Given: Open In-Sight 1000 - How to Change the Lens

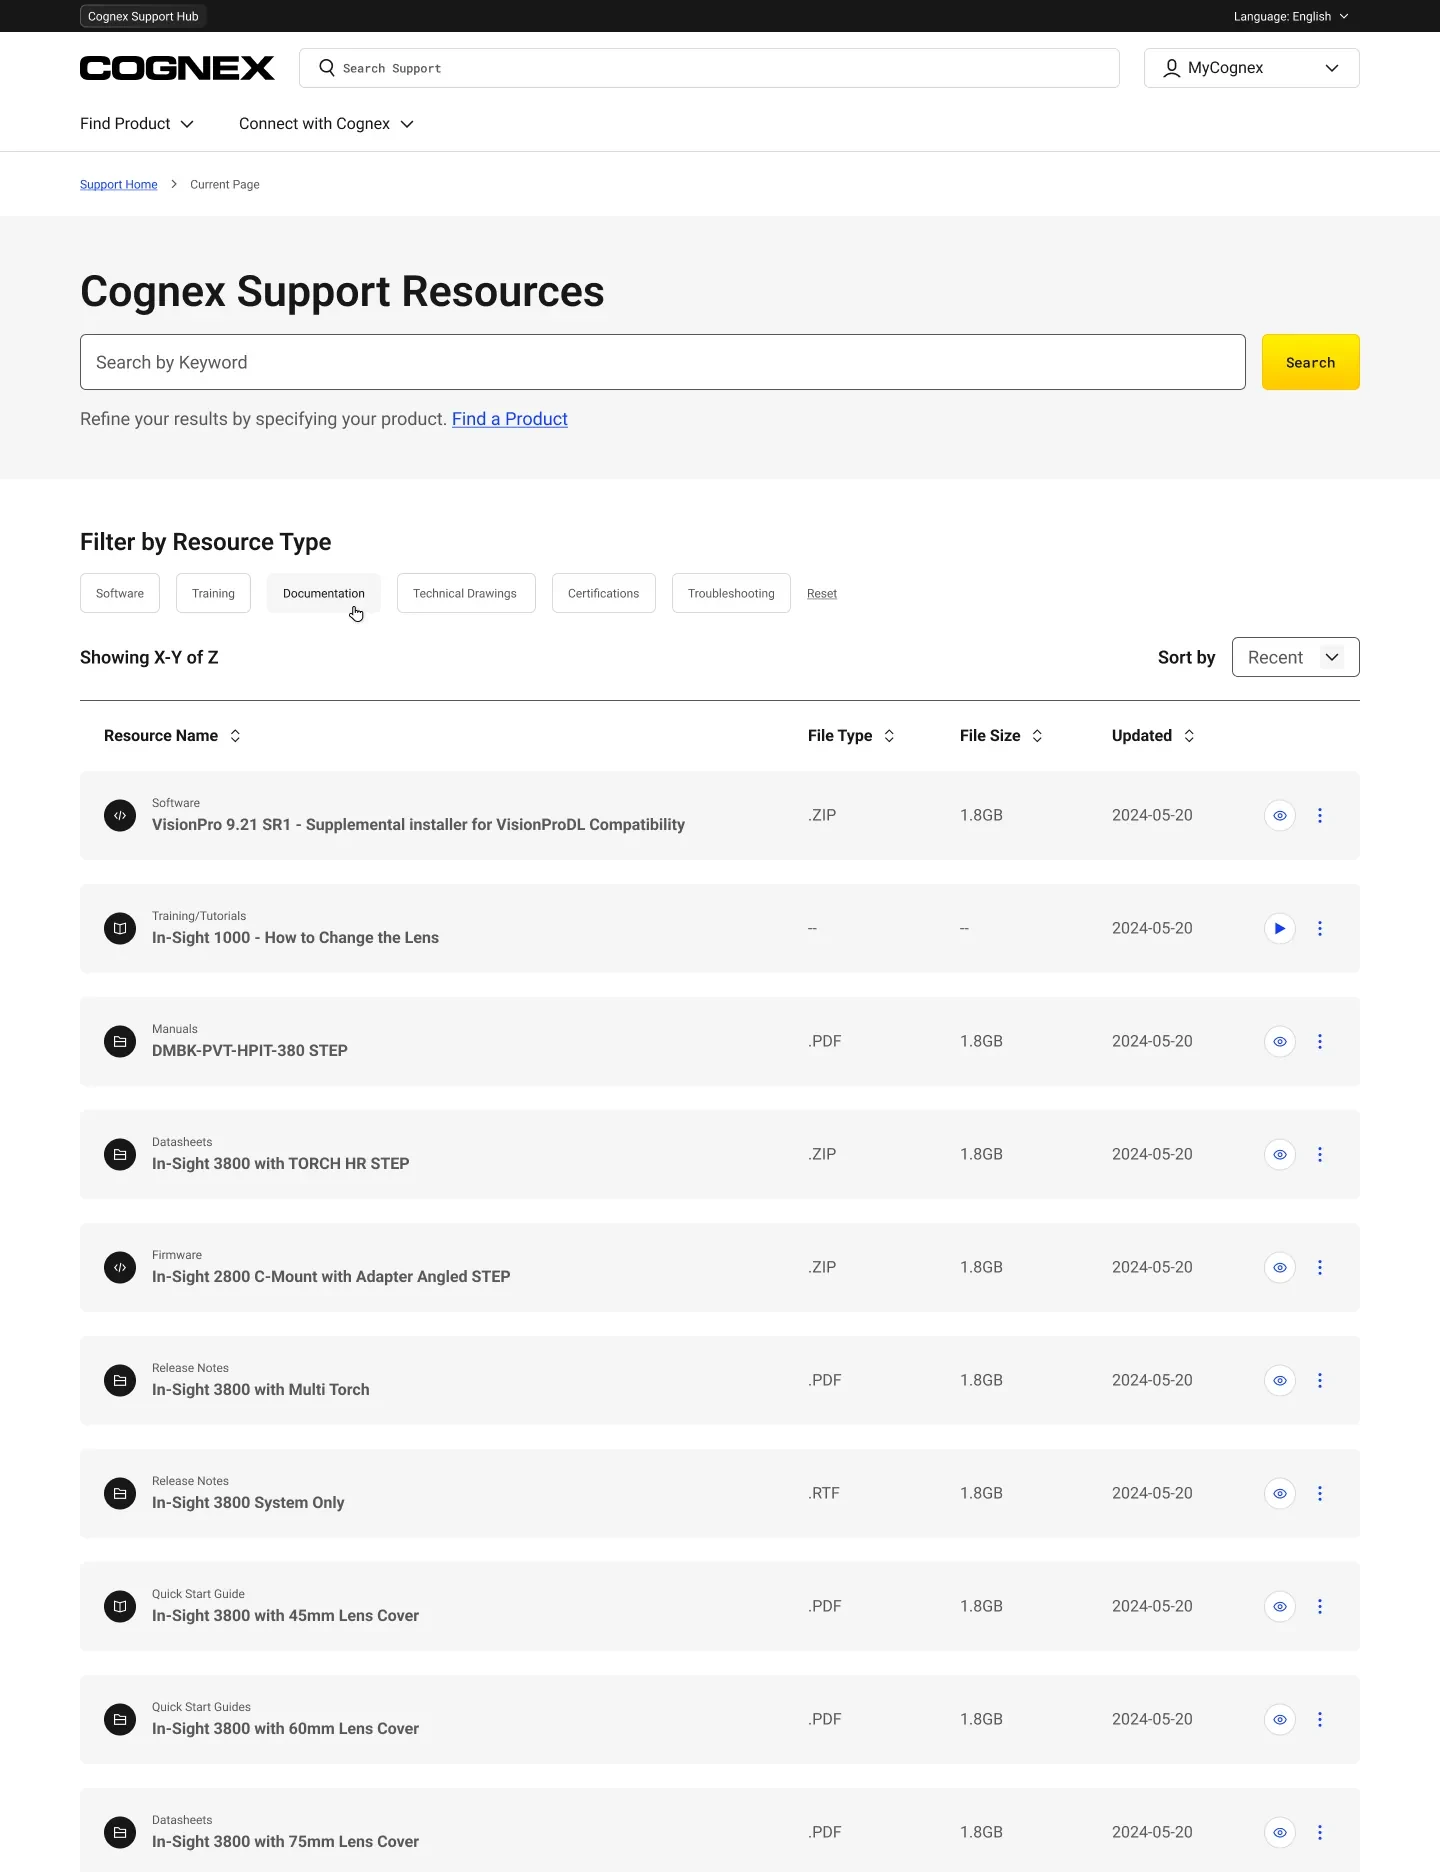Looking at the screenshot, I should tap(295, 938).
